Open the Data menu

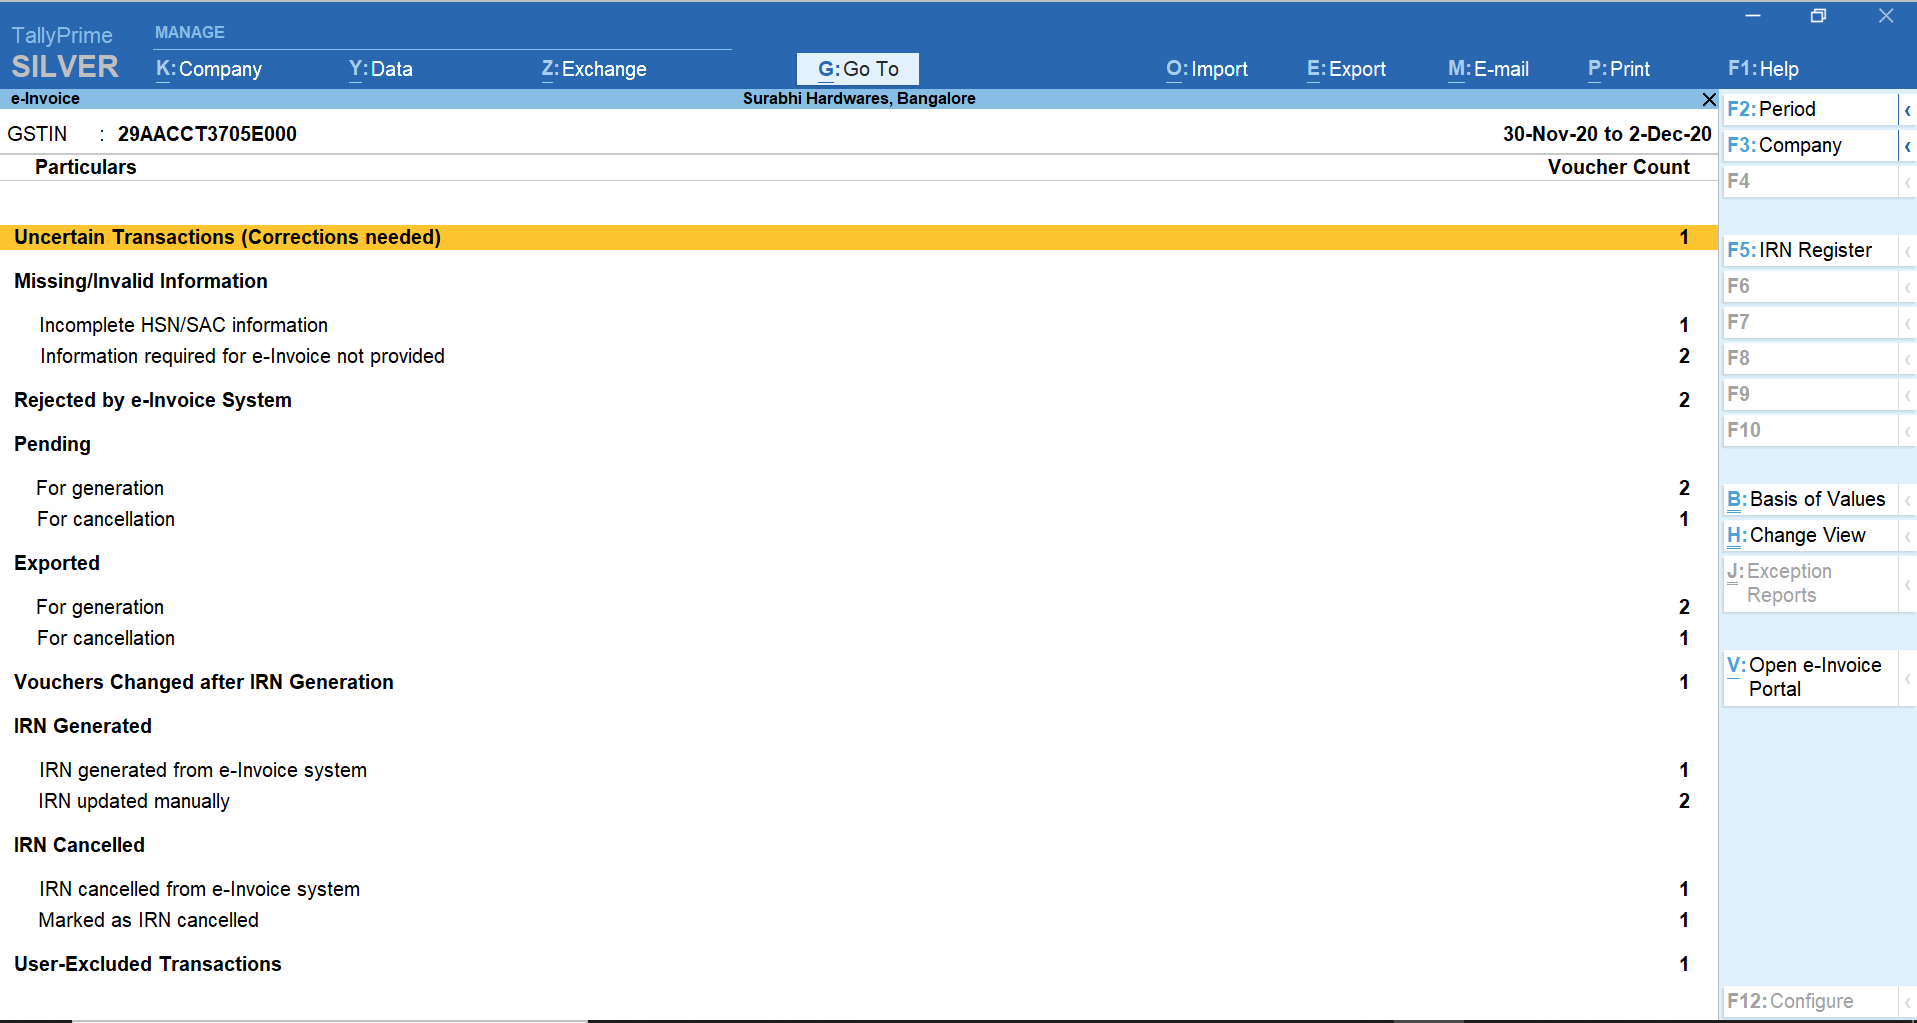click(380, 69)
